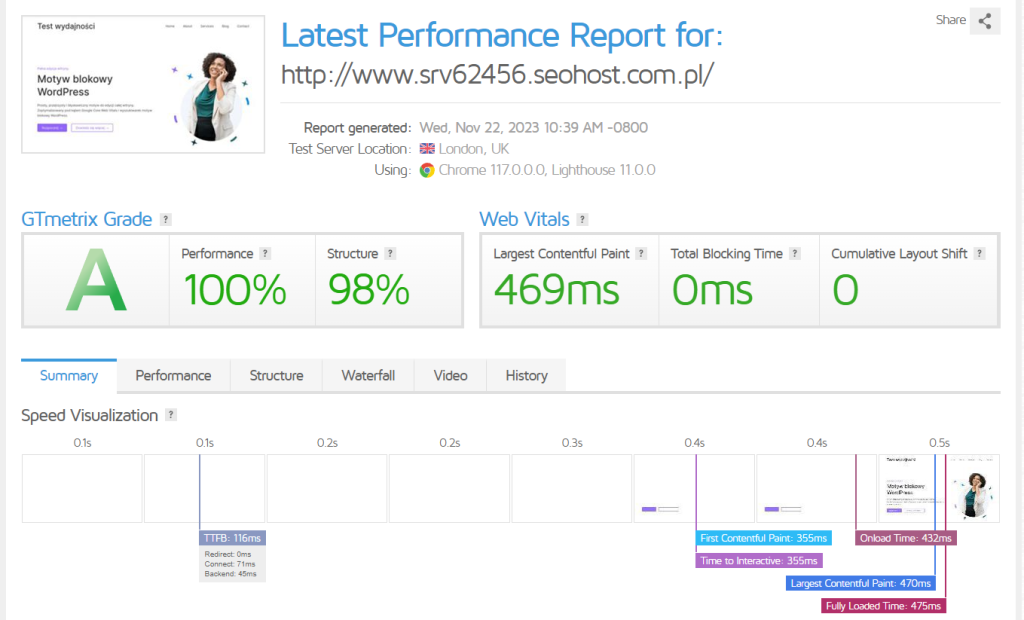1024x620 pixels.
Task: Click help icon for Cumulative Layout Shift
Action: pos(979,254)
